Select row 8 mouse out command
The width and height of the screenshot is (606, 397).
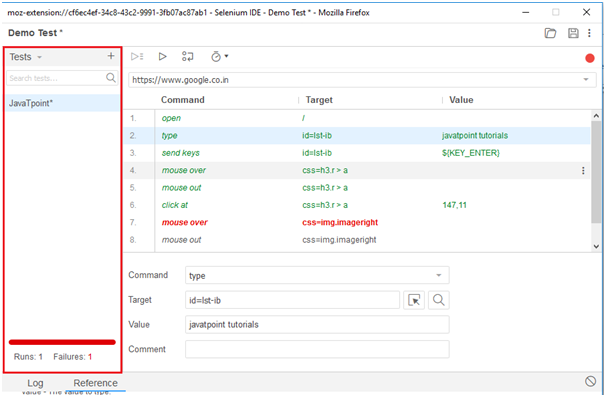(x=357, y=240)
